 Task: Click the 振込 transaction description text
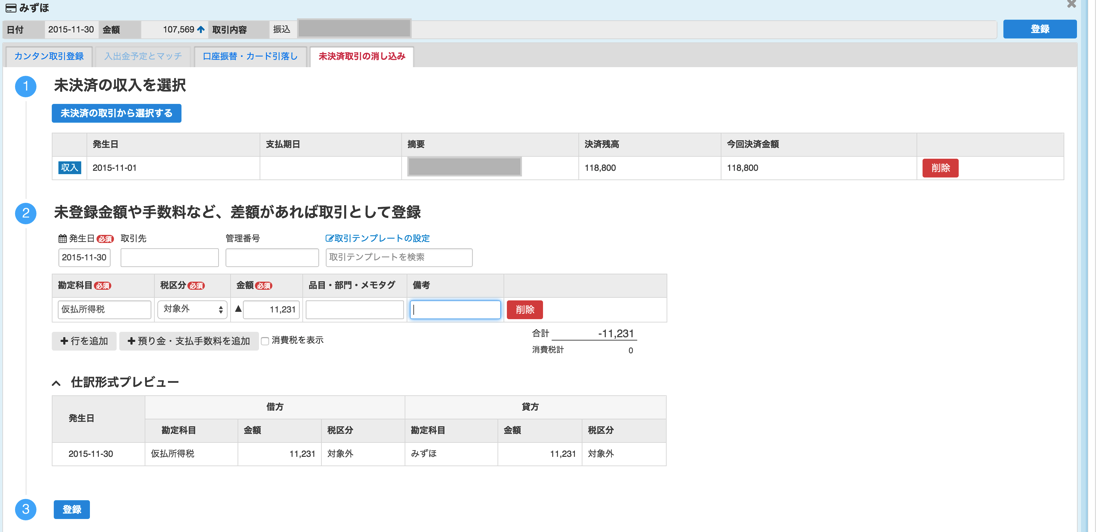281,29
